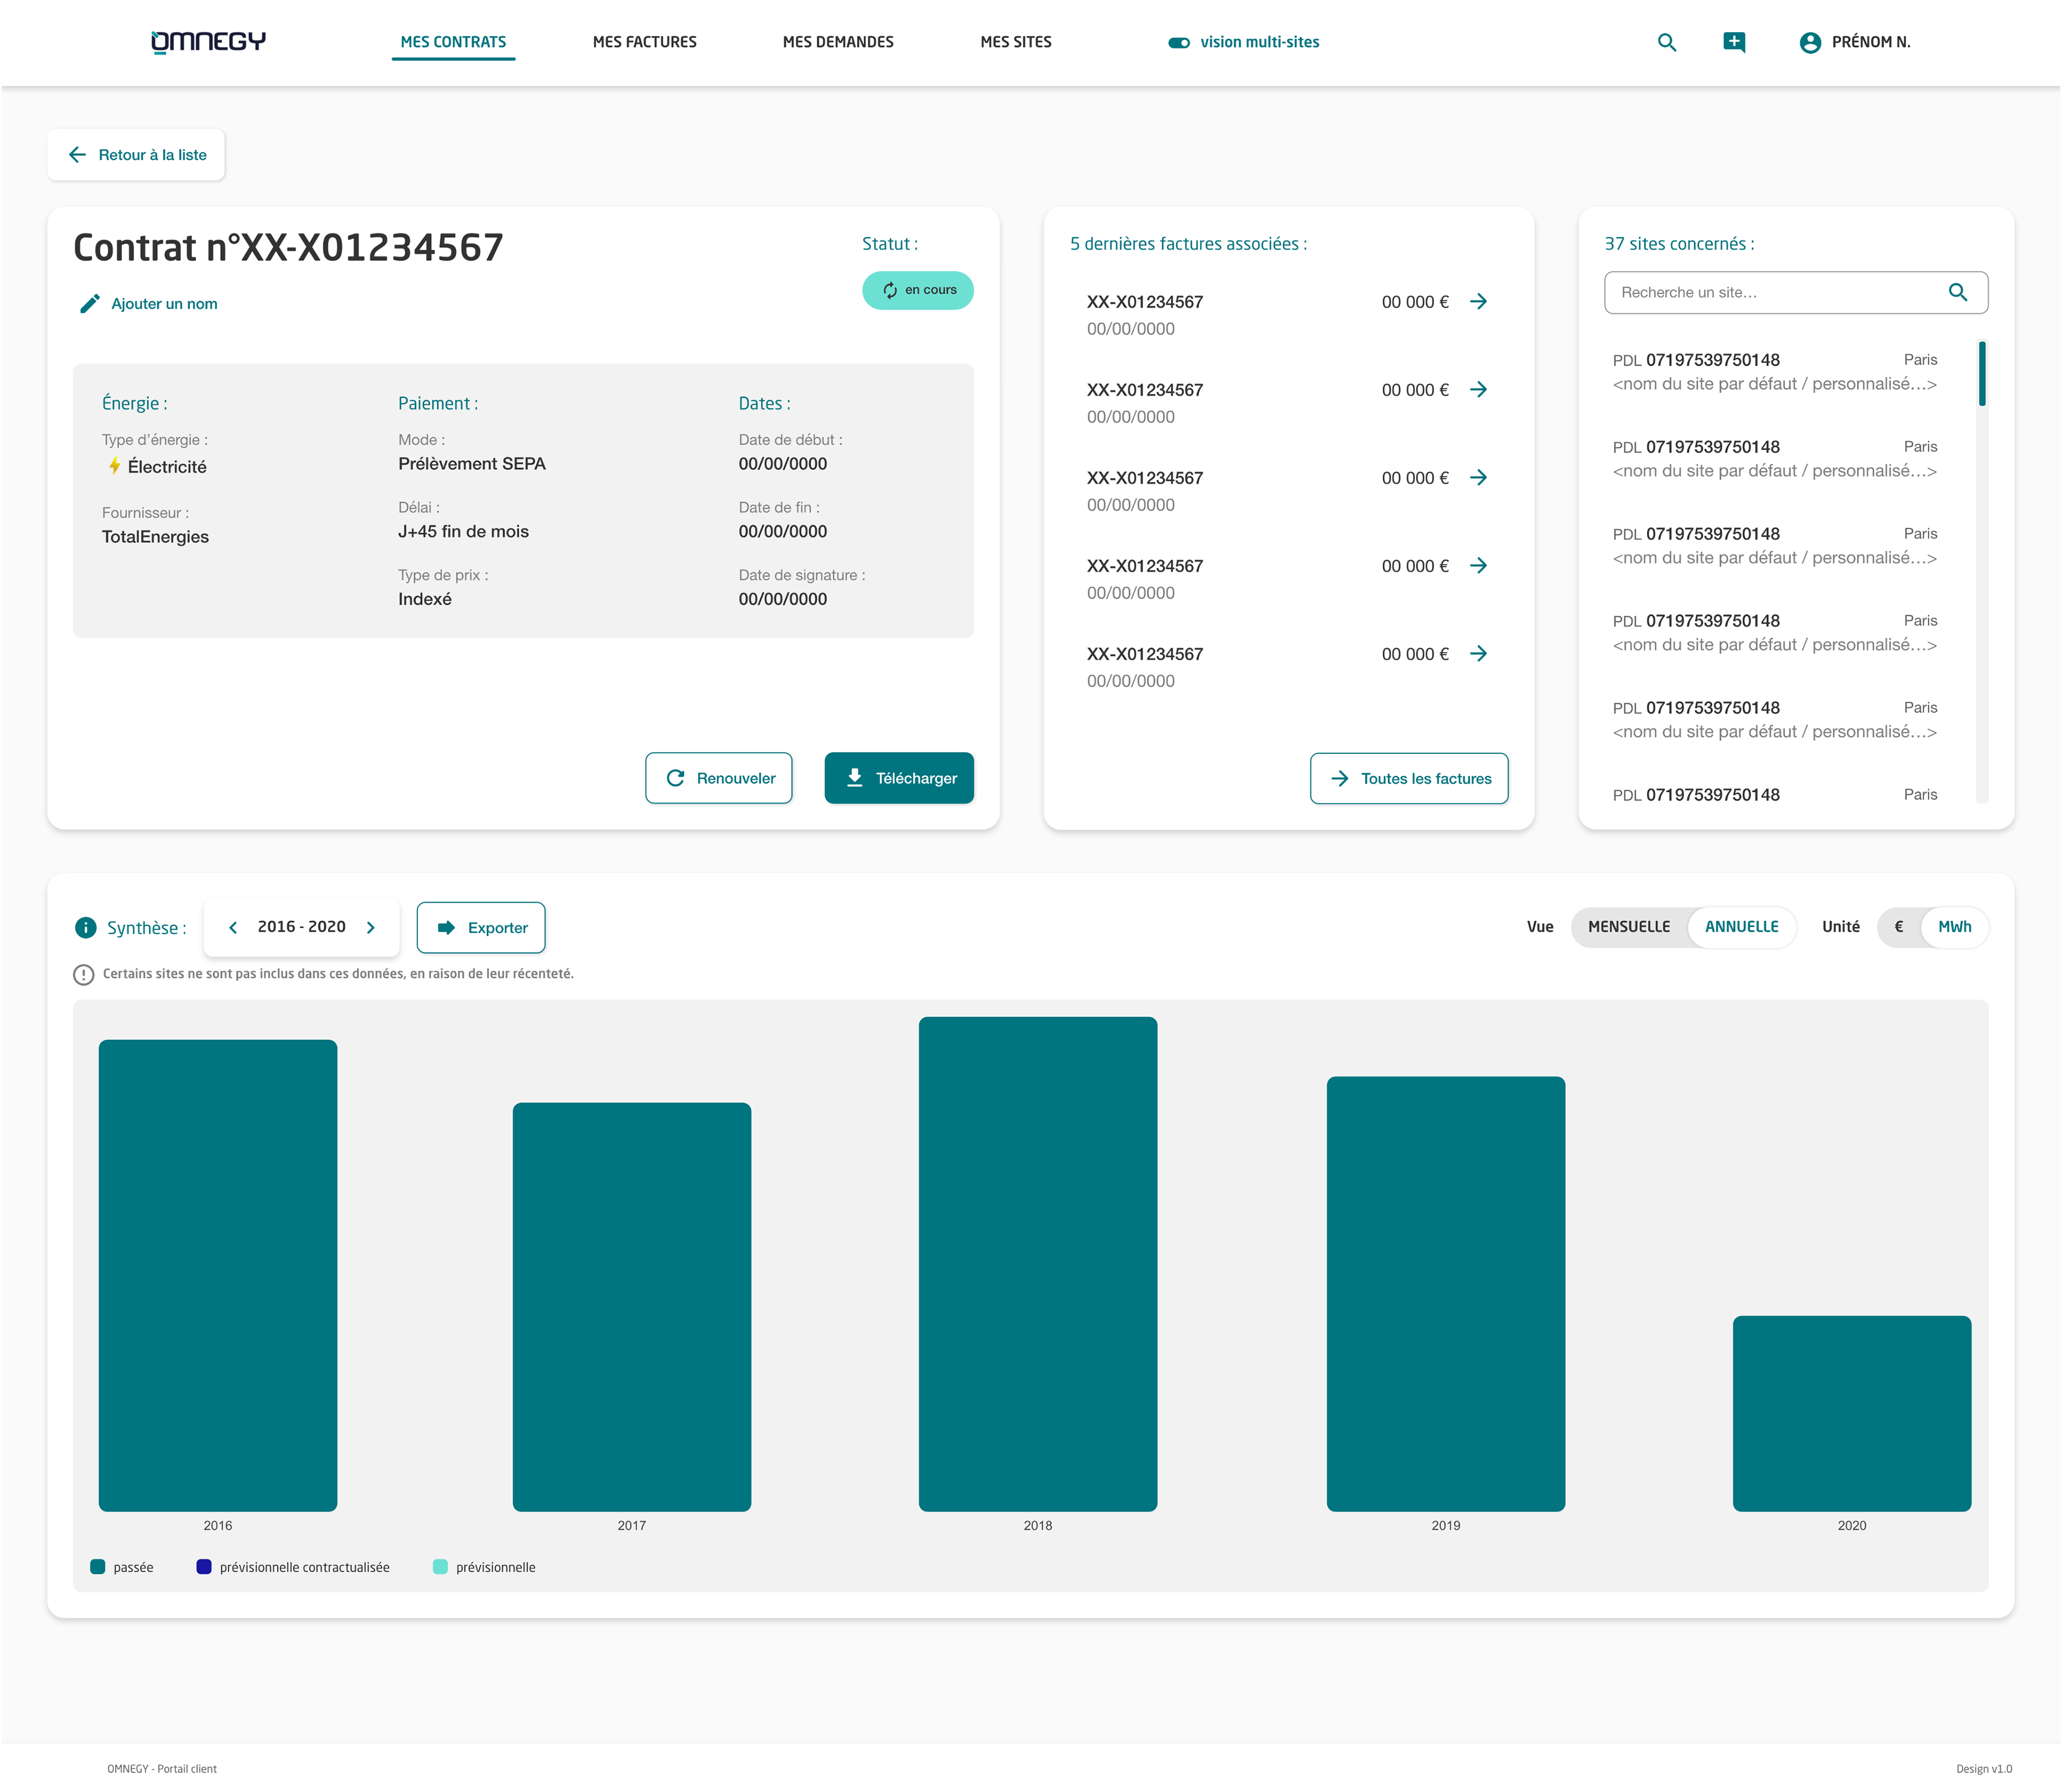Go to previous period before 2016 - 2020

[x=233, y=927]
